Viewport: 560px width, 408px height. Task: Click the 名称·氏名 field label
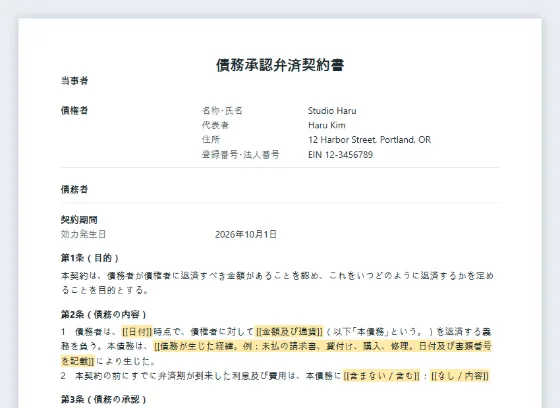coord(222,110)
